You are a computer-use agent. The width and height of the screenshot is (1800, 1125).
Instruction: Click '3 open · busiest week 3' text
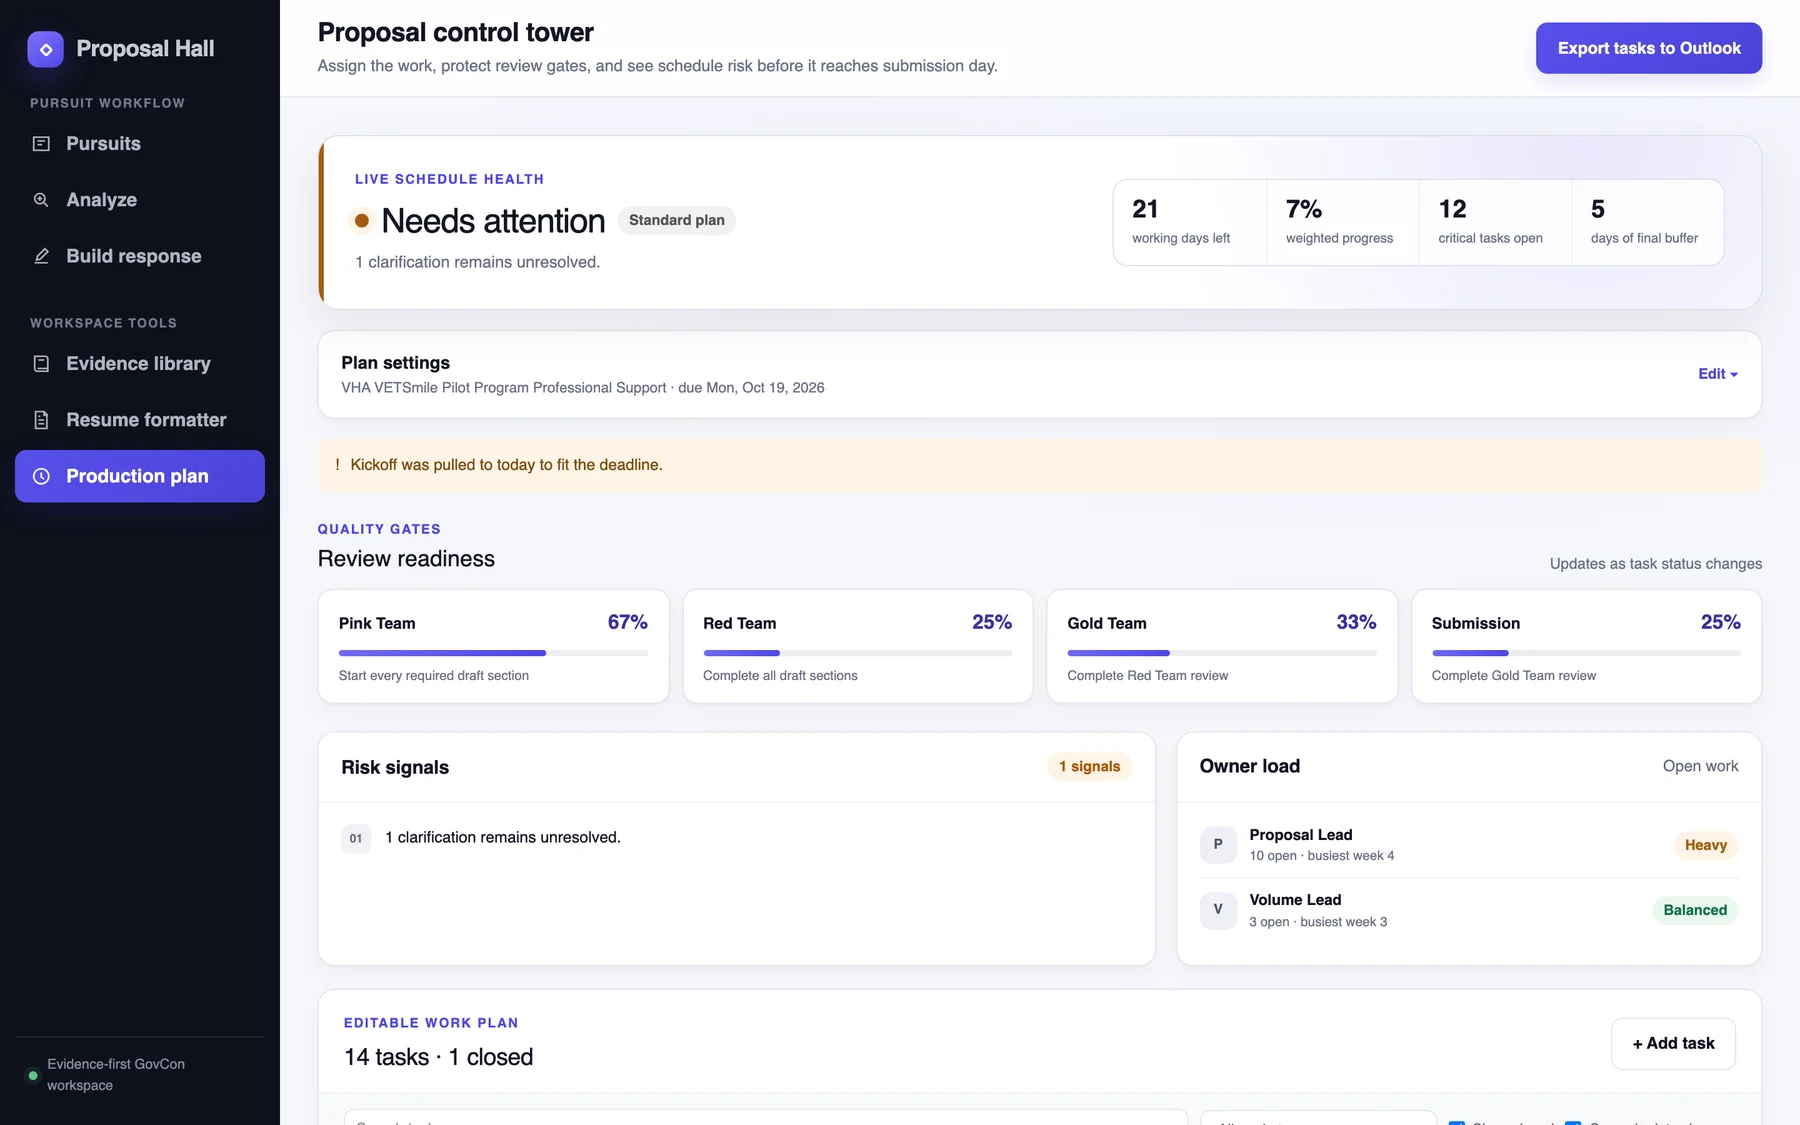point(1318,922)
